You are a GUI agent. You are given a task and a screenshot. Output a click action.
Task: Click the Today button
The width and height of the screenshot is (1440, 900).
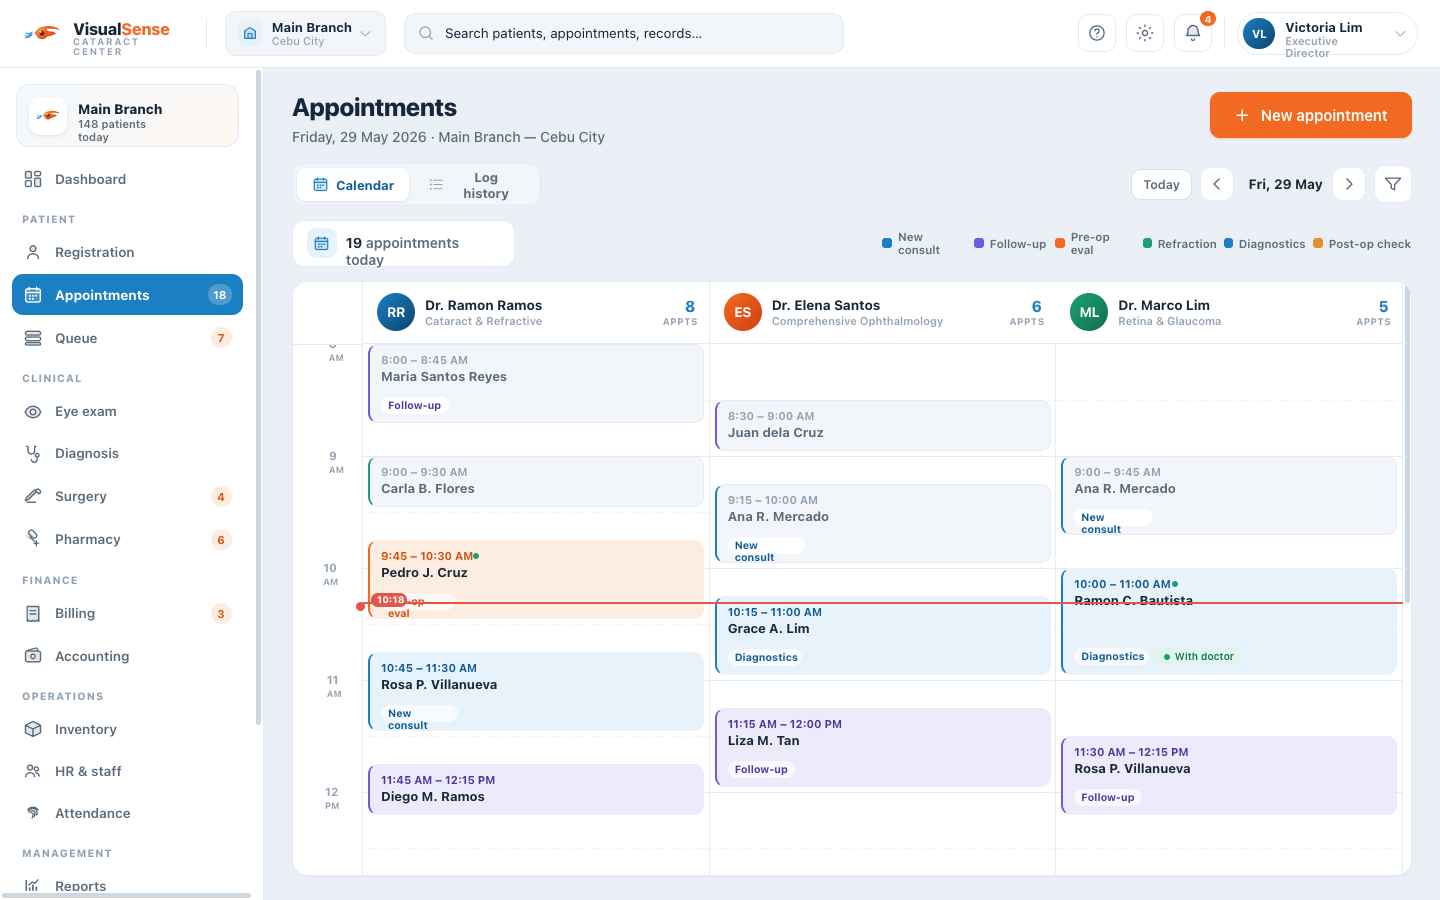[1161, 184]
